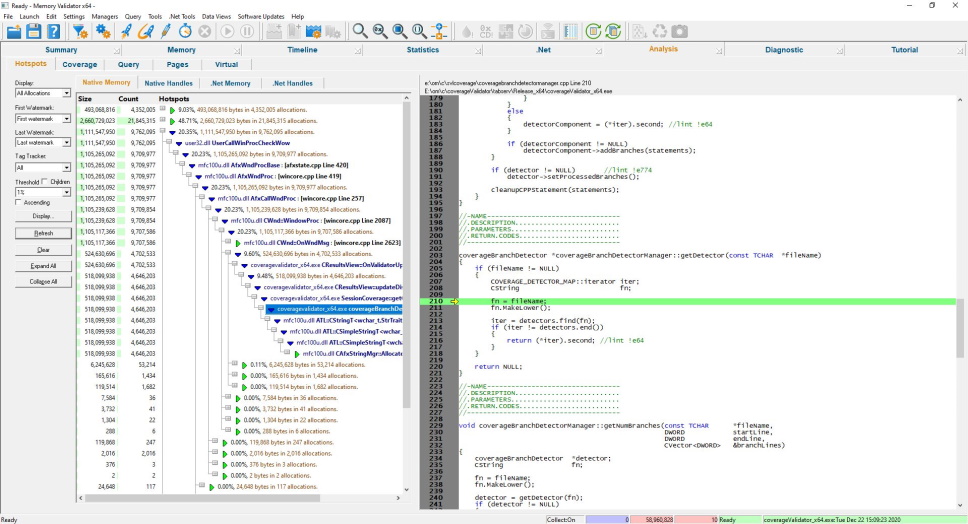The width and height of the screenshot is (968, 524).
Task: Switch to the Statistics tab
Action: tap(423, 49)
